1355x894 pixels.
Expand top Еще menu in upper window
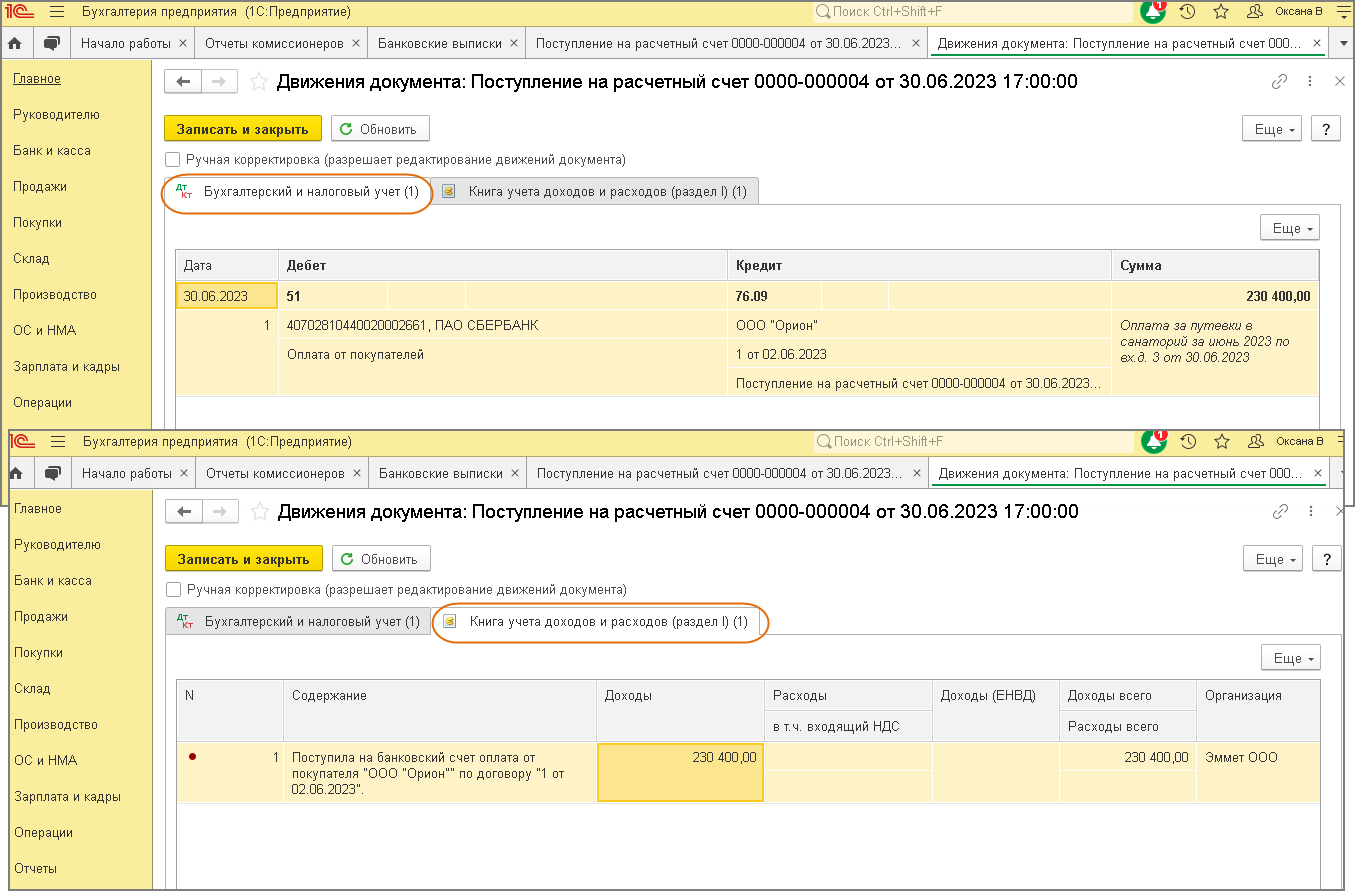click(x=1272, y=130)
